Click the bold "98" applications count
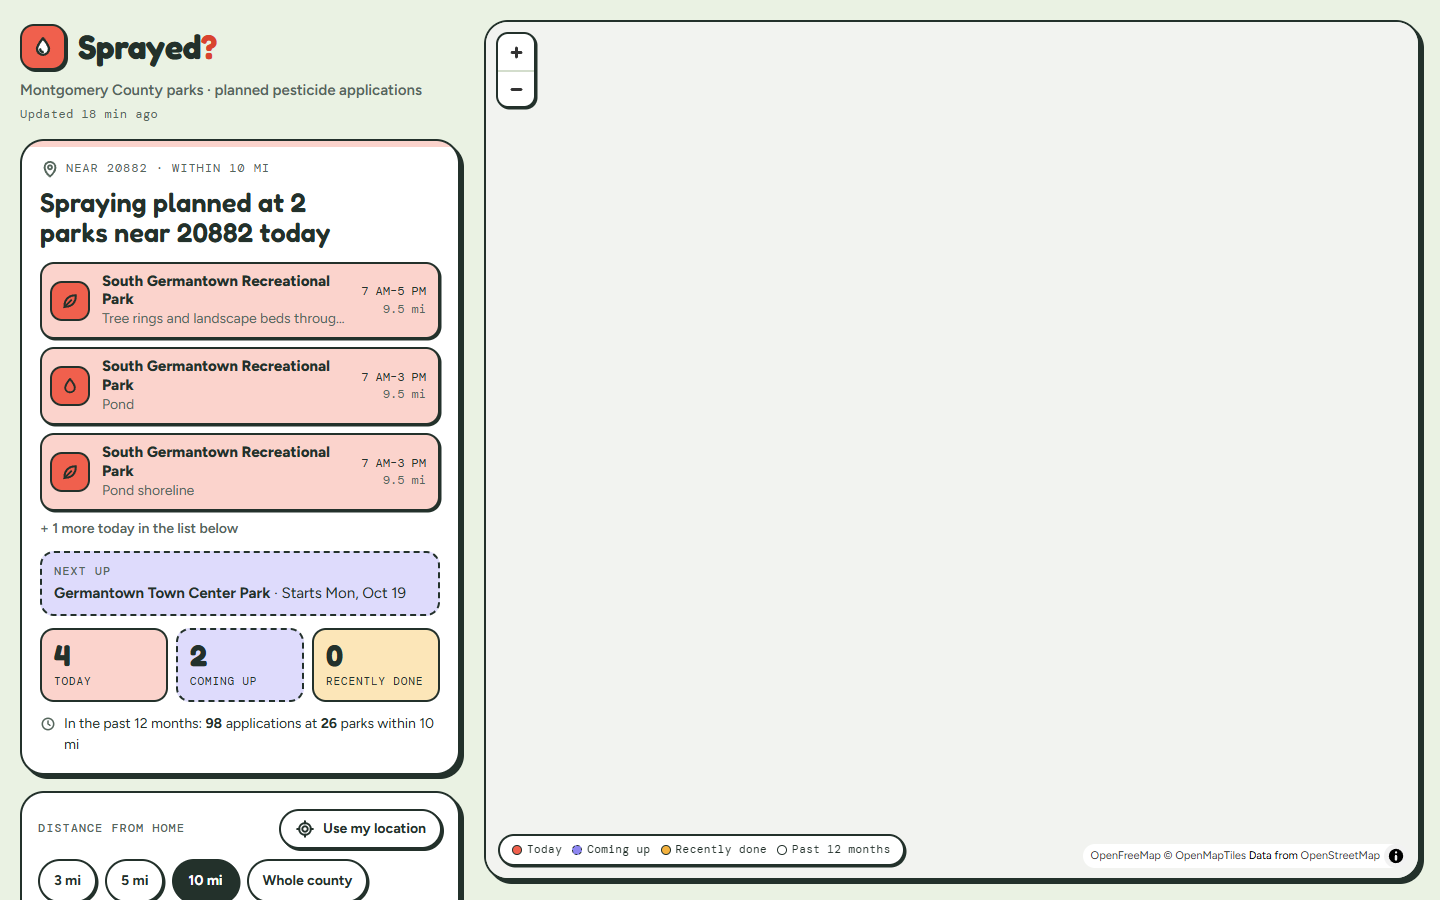 pos(214,724)
